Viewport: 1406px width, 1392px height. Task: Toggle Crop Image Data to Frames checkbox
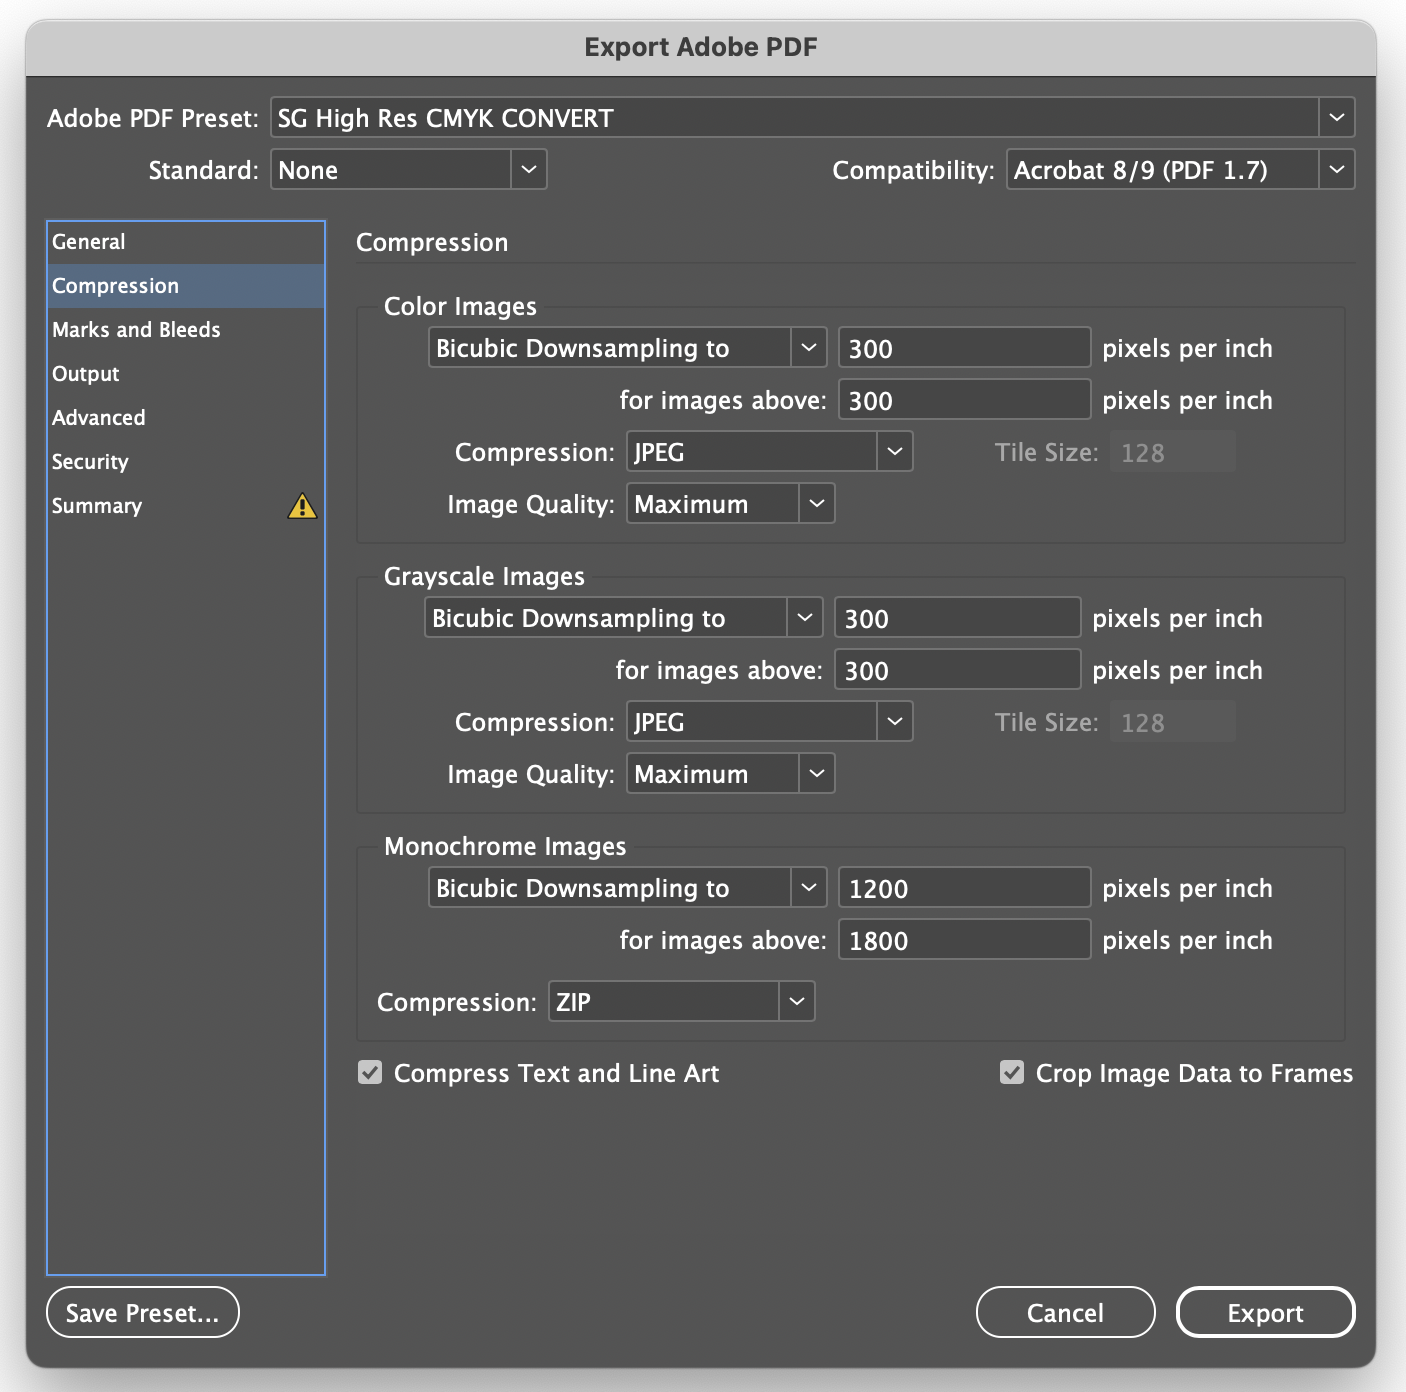1012,1073
